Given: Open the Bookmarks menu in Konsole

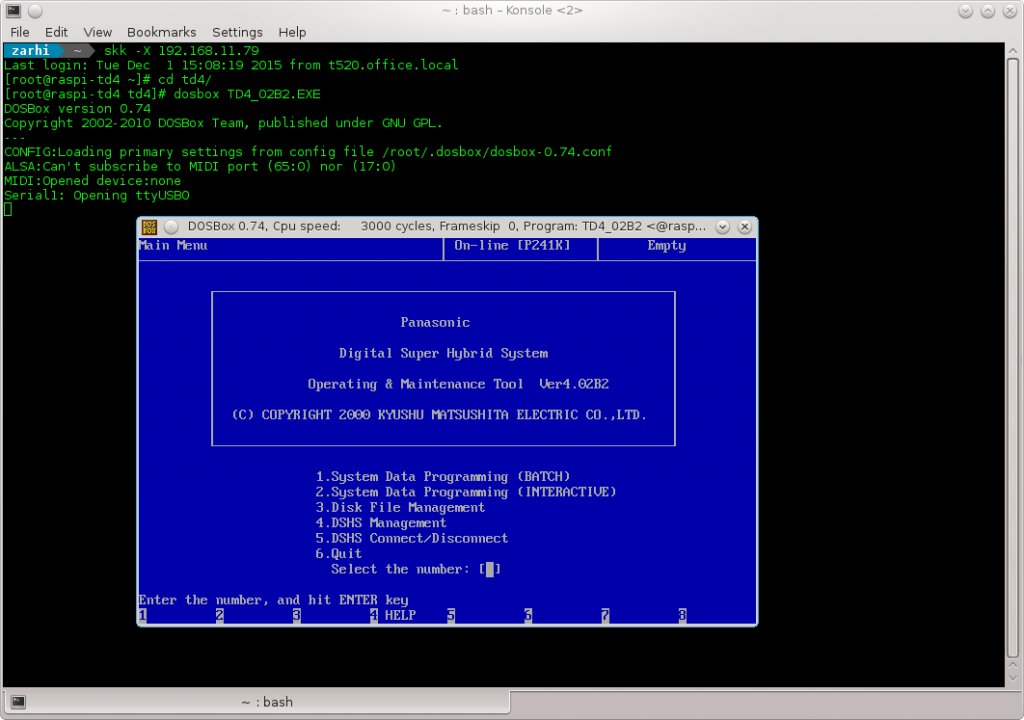Looking at the screenshot, I should coord(161,32).
